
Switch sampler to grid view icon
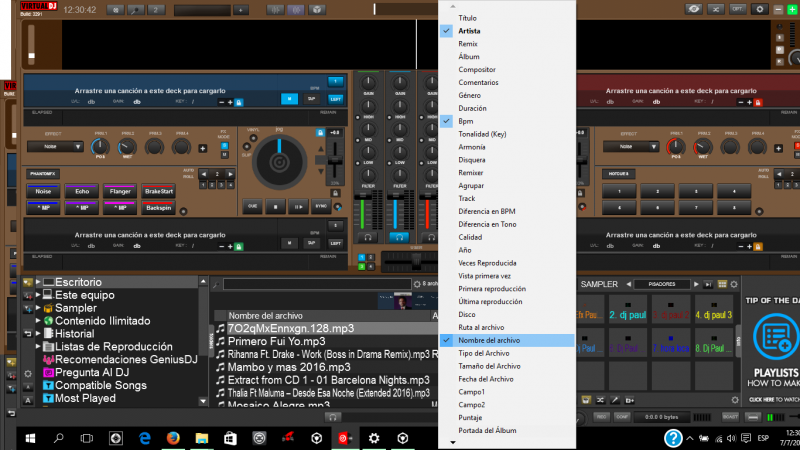click(x=722, y=284)
